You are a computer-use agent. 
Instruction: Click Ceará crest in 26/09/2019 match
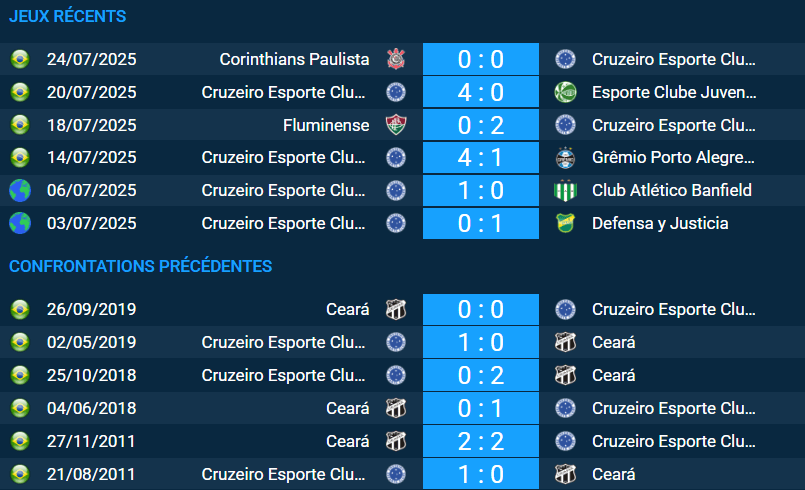click(x=396, y=309)
